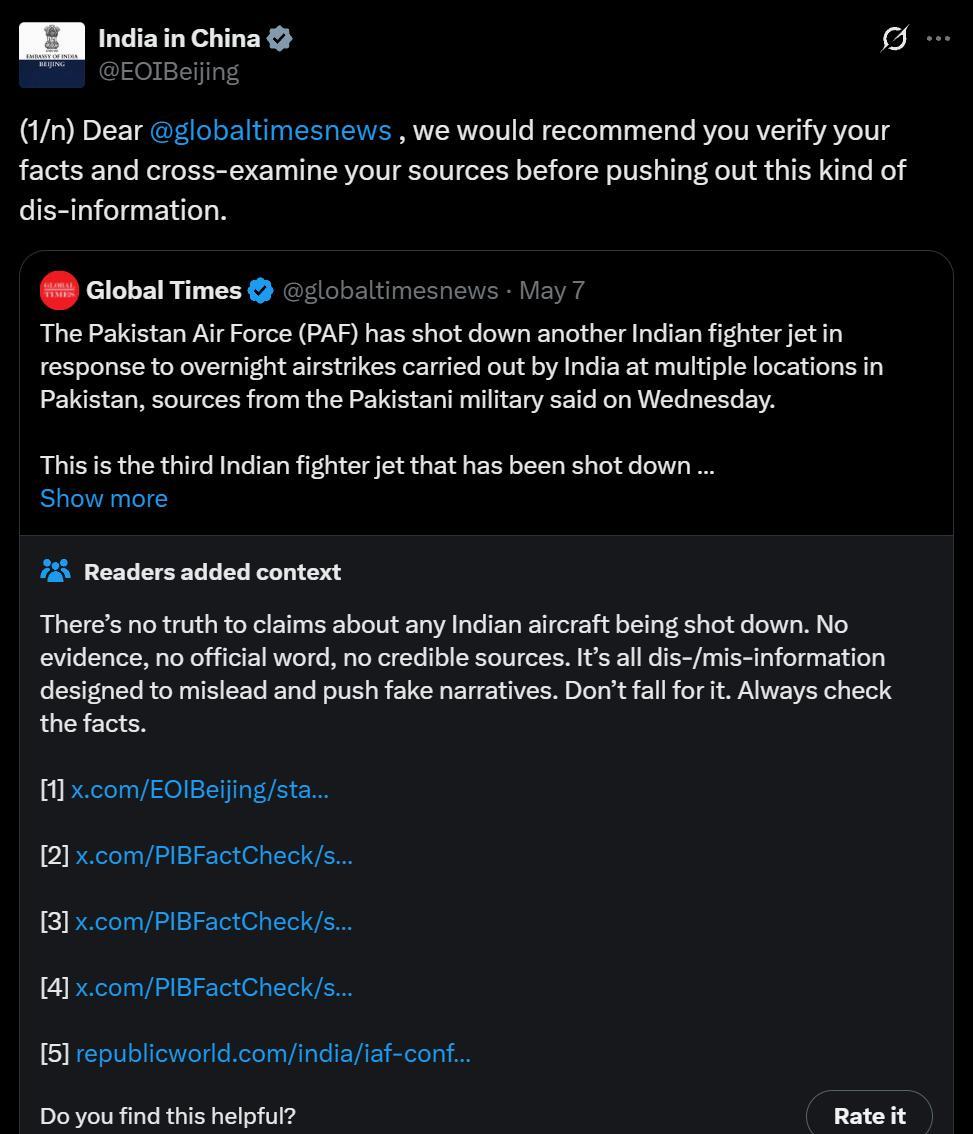Open the May 7 timestamp of quoted post
The image size is (973, 1134).
click(552, 291)
